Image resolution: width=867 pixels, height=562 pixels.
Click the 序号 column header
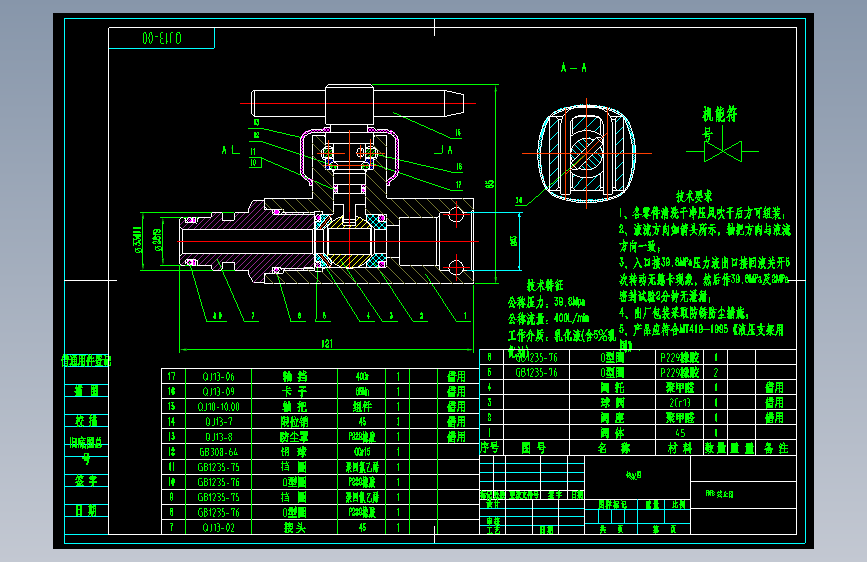click(x=490, y=447)
